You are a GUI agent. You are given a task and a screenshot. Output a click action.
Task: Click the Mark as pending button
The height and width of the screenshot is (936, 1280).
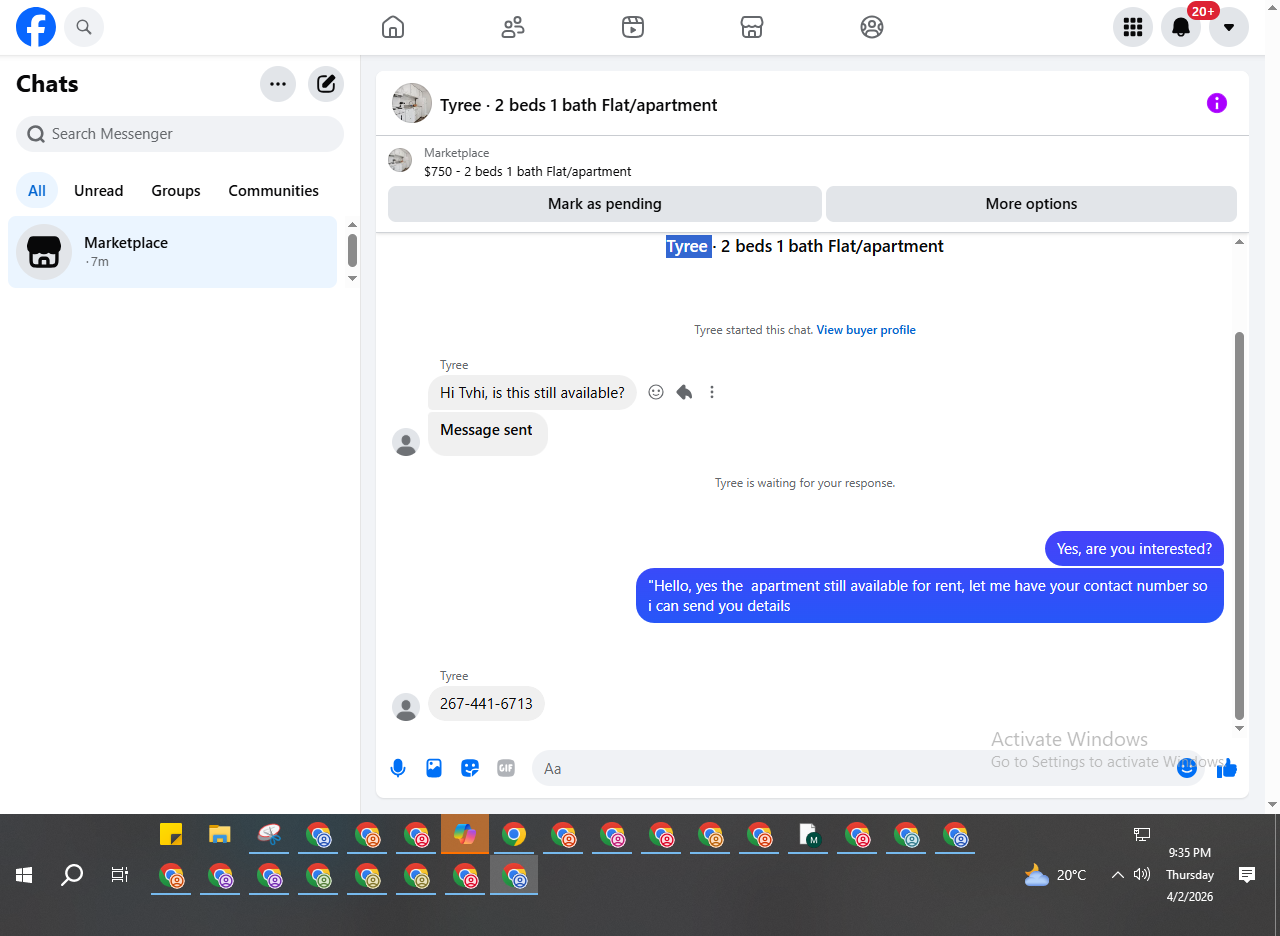point(605,204)
